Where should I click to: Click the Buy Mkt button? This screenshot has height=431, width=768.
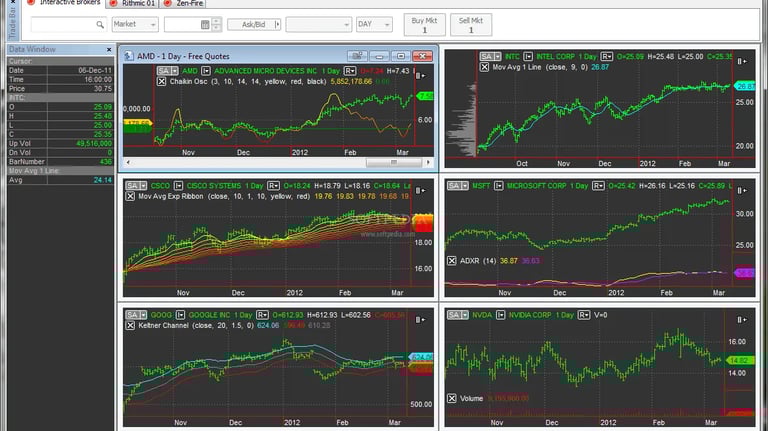coord(424,24)
